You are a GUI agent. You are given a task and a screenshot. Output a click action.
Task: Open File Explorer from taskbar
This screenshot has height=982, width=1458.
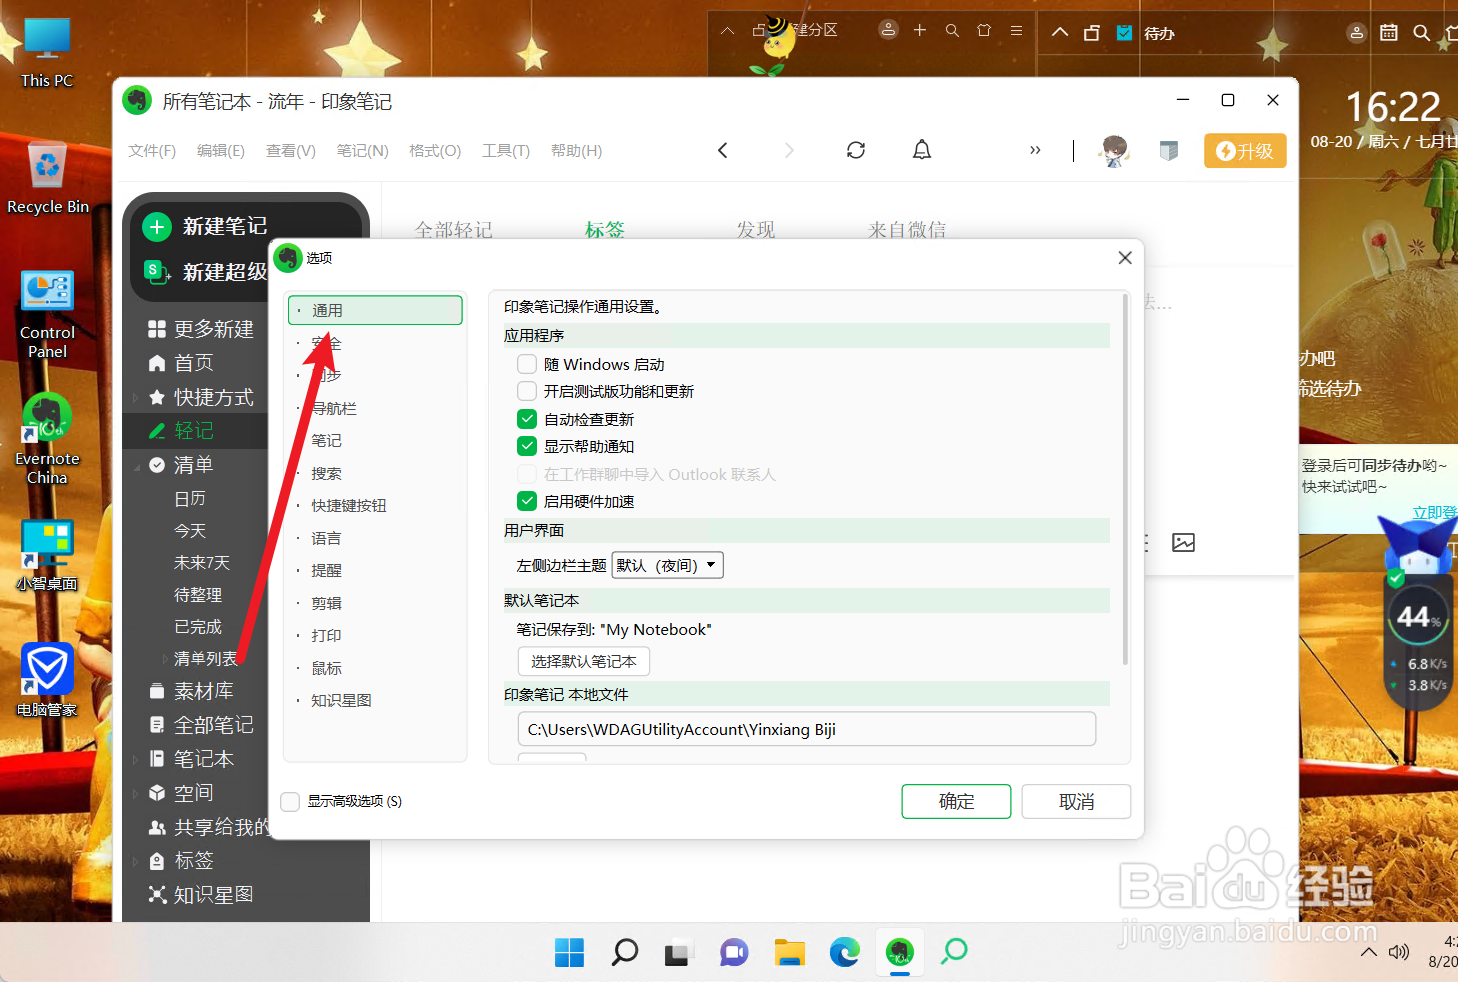click(x=790, y=952)
